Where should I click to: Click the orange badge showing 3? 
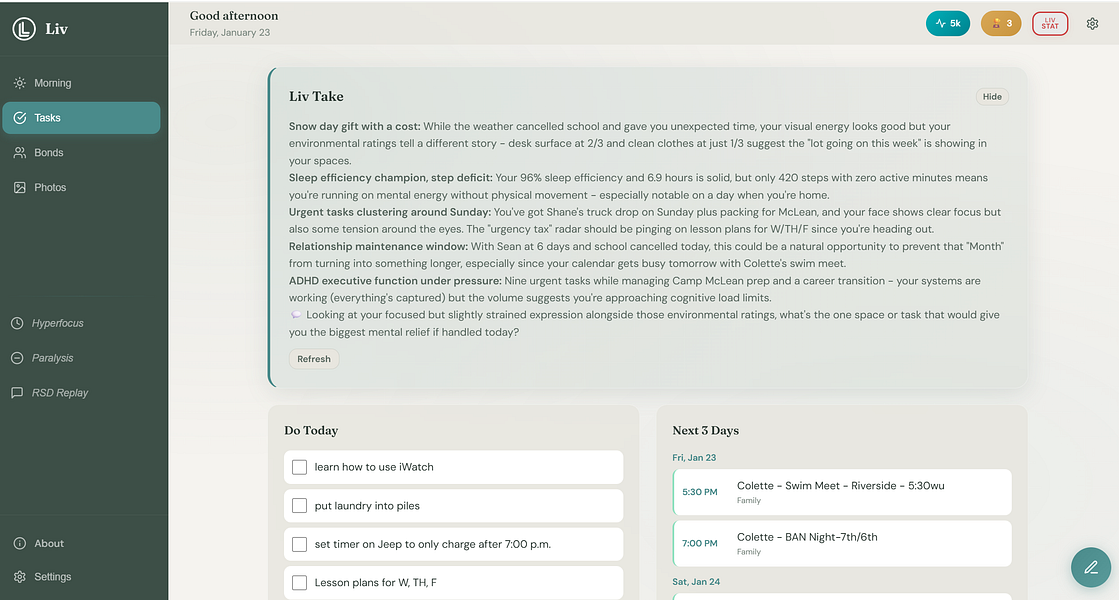pos(1001,24)
